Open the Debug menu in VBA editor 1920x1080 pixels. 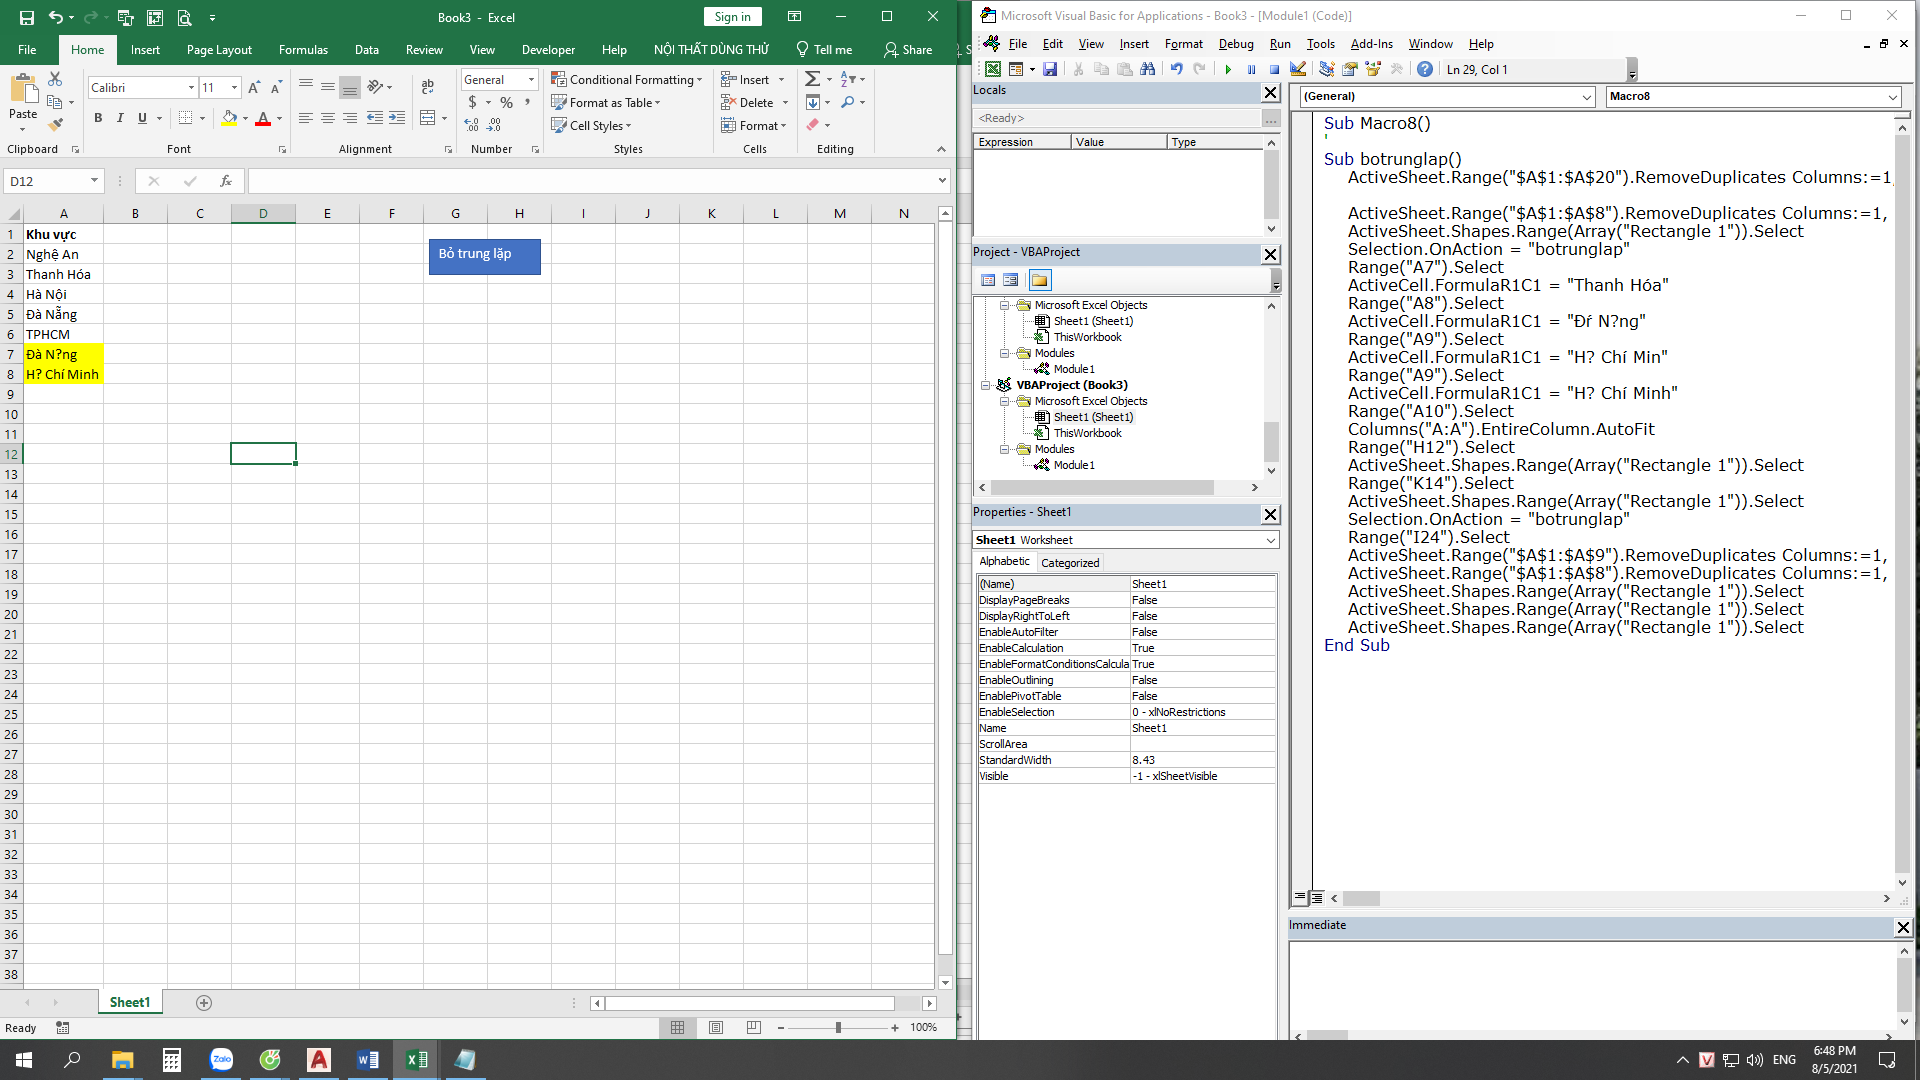[x=1236, y=44]
